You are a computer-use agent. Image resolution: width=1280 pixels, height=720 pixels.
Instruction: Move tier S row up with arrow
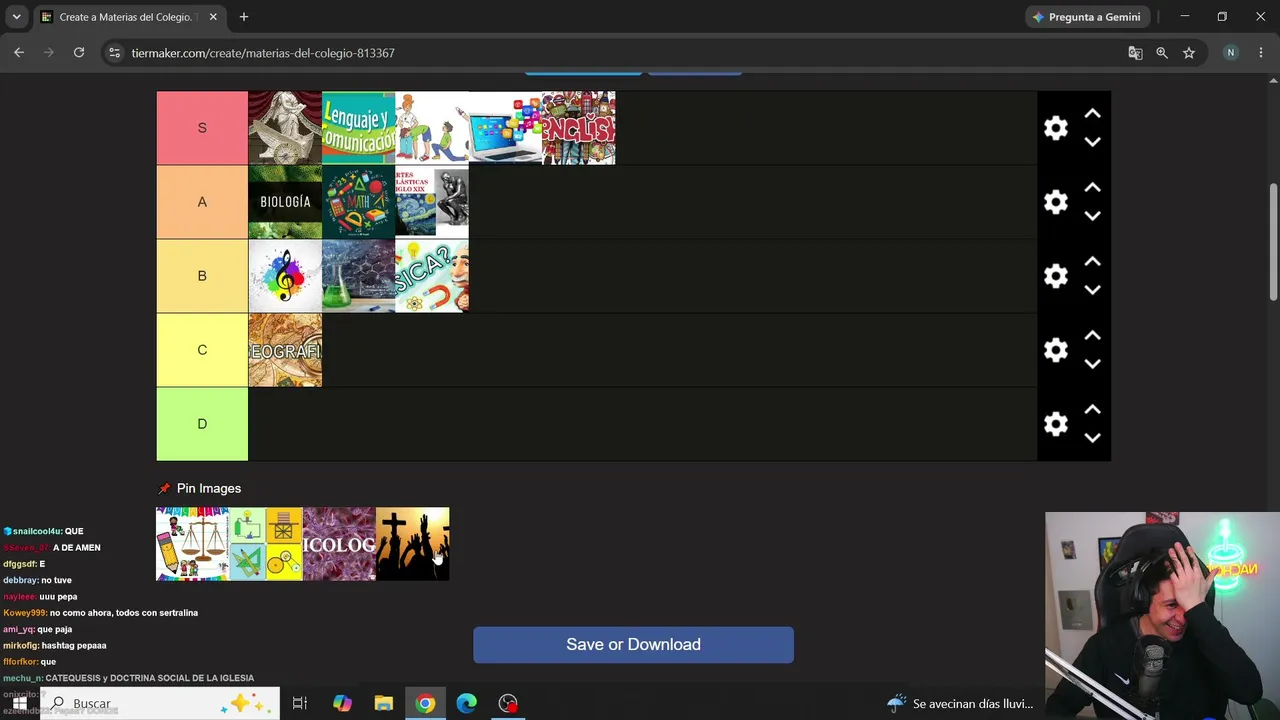click(1093, 114)
